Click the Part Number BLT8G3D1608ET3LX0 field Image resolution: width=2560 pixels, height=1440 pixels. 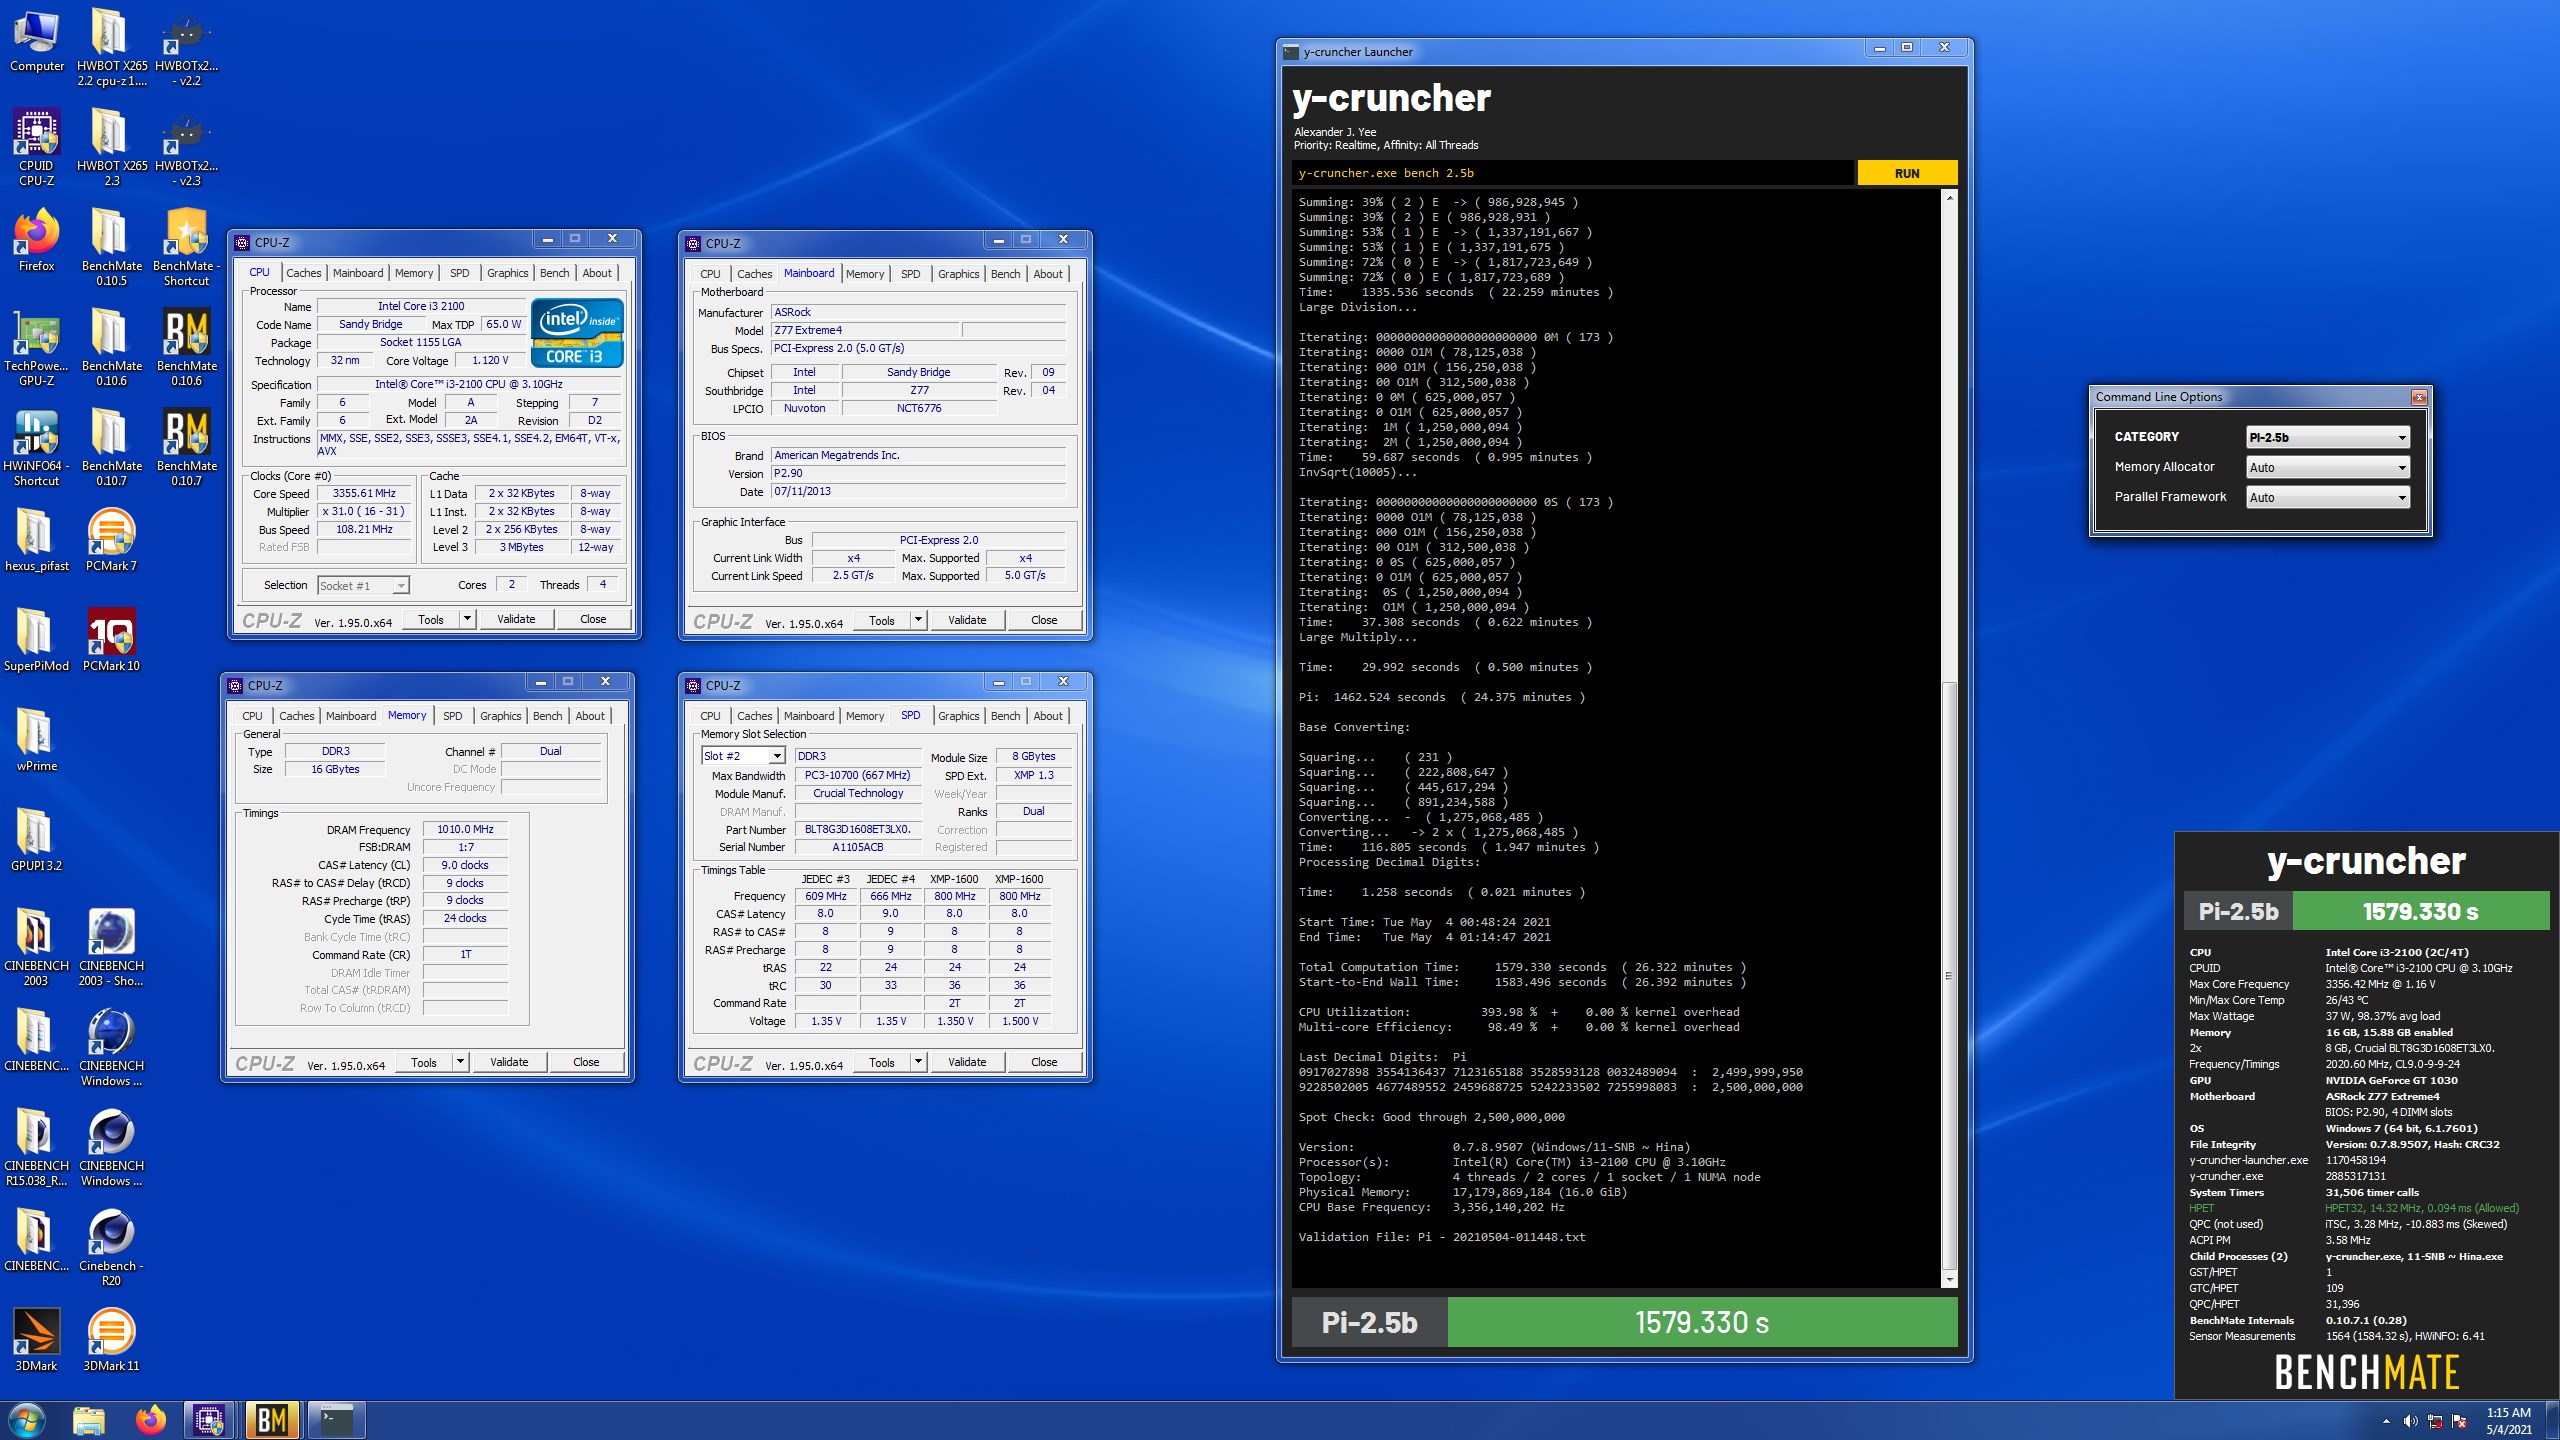tap(857, 829)
